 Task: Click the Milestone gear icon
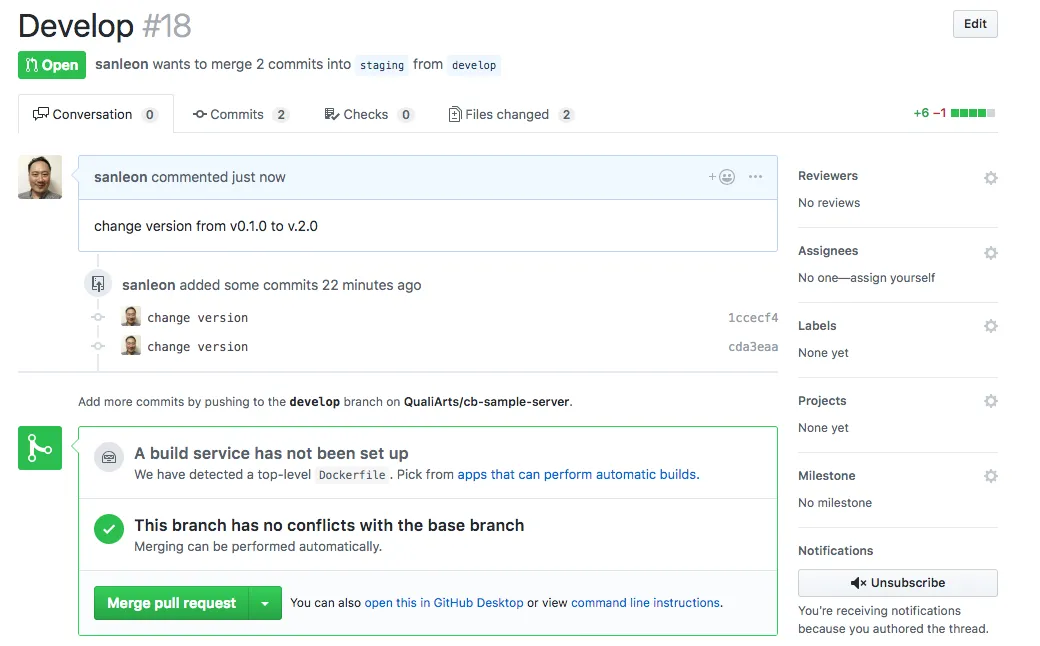coord(990,476)
